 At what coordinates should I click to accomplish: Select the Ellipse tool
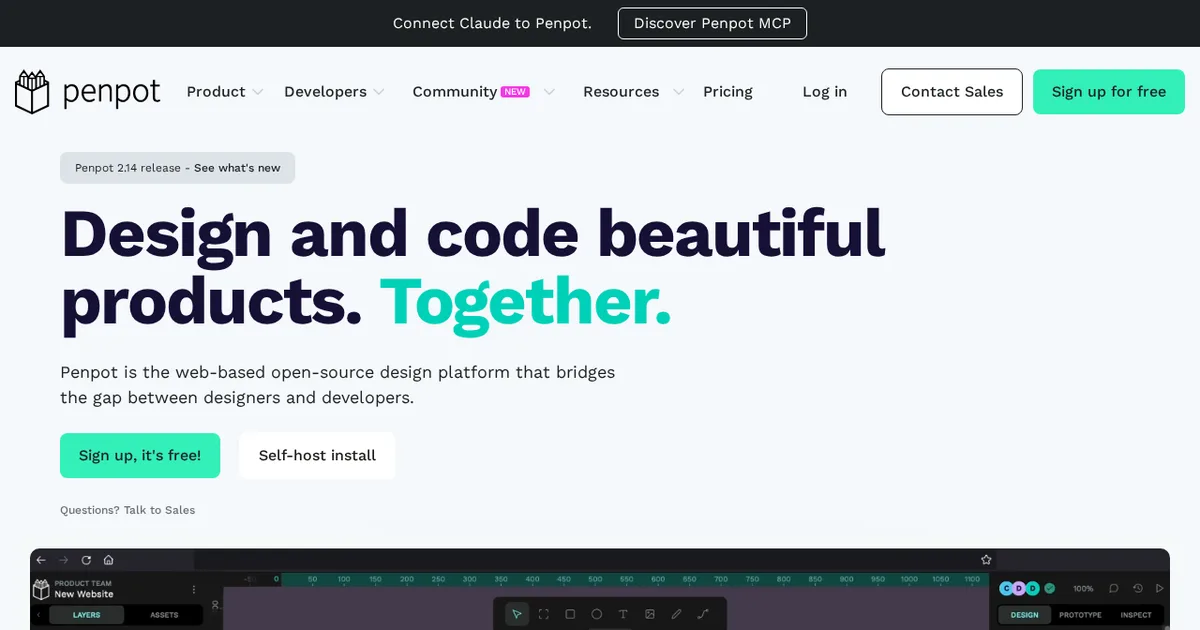597,614
